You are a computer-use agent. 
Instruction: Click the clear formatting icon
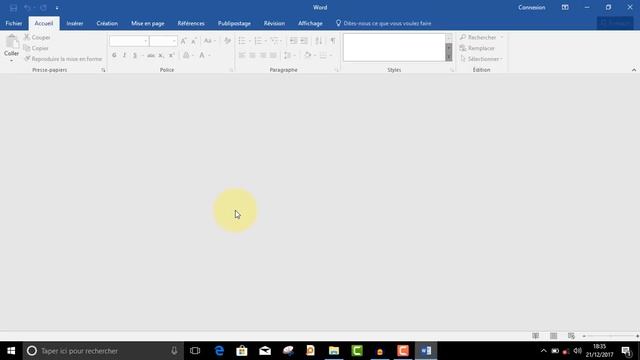coord(227,41)
